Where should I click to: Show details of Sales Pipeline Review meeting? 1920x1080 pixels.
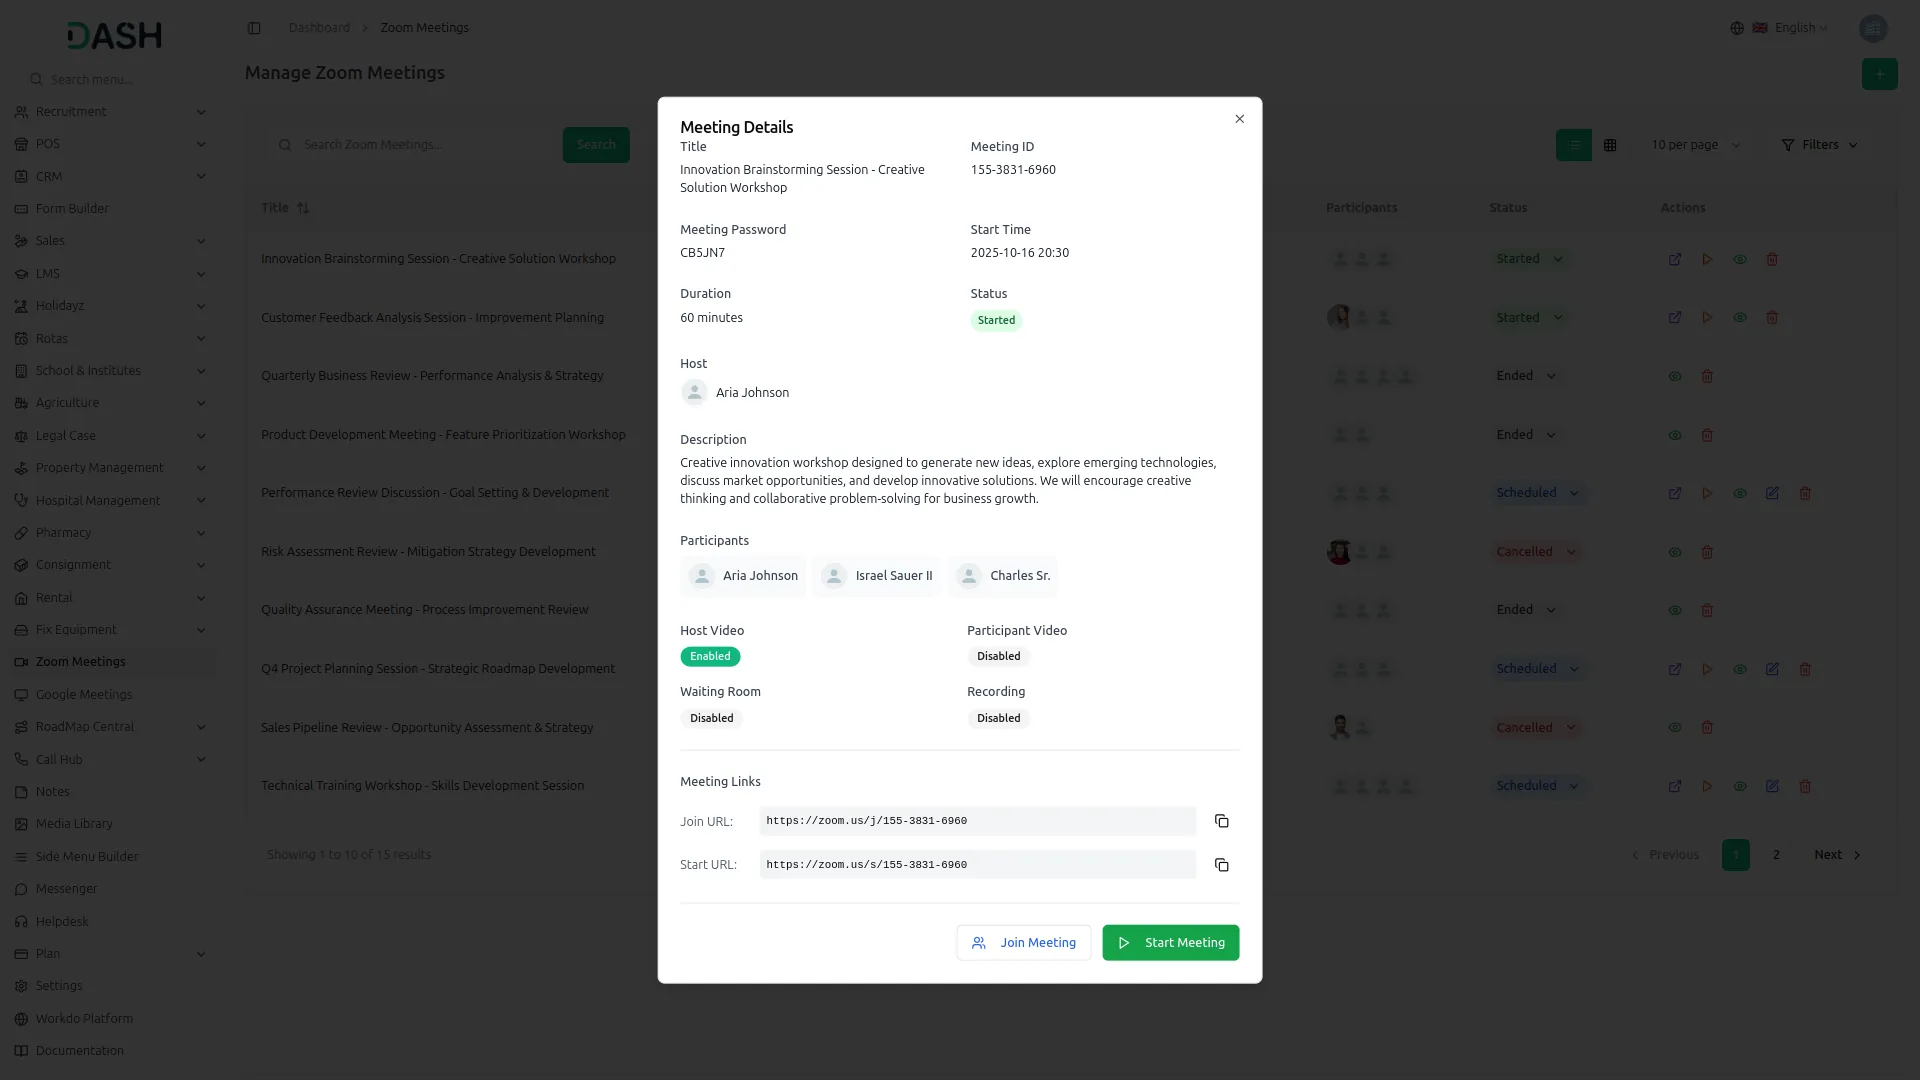tap(1675, 728)
